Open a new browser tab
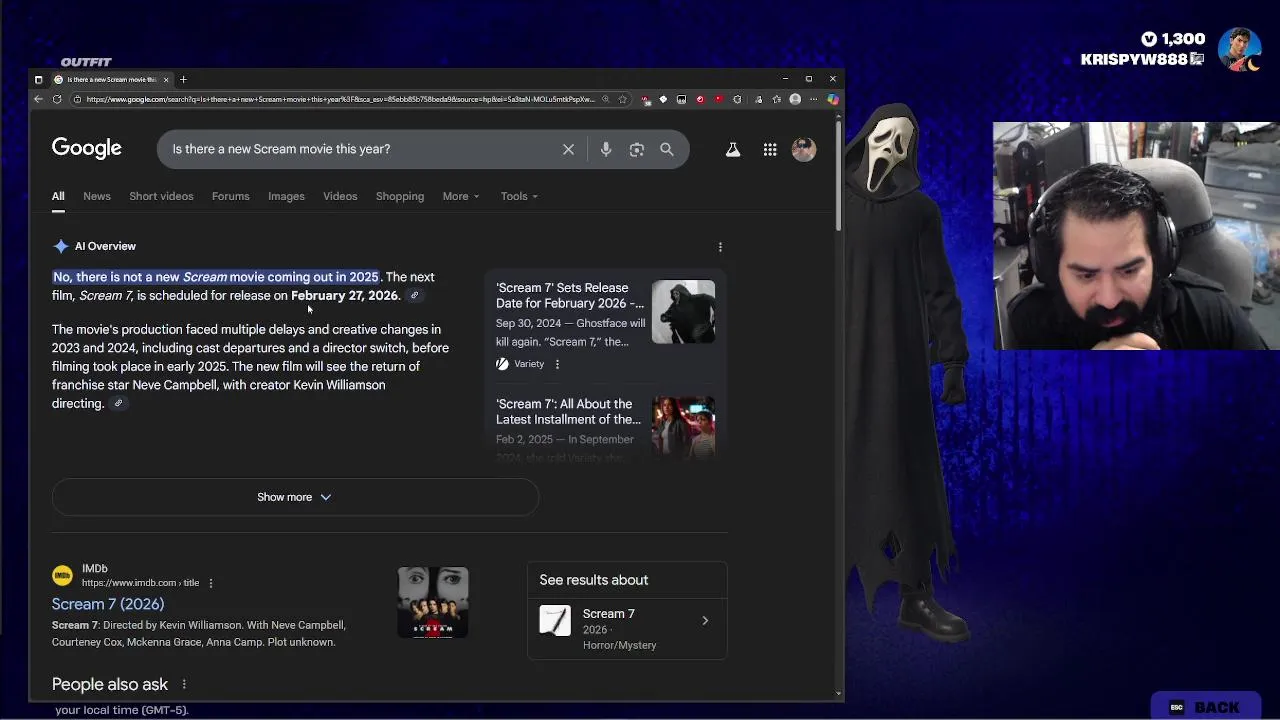The height and width of the screenshot is (720, 1280). [x=183, y=79]
